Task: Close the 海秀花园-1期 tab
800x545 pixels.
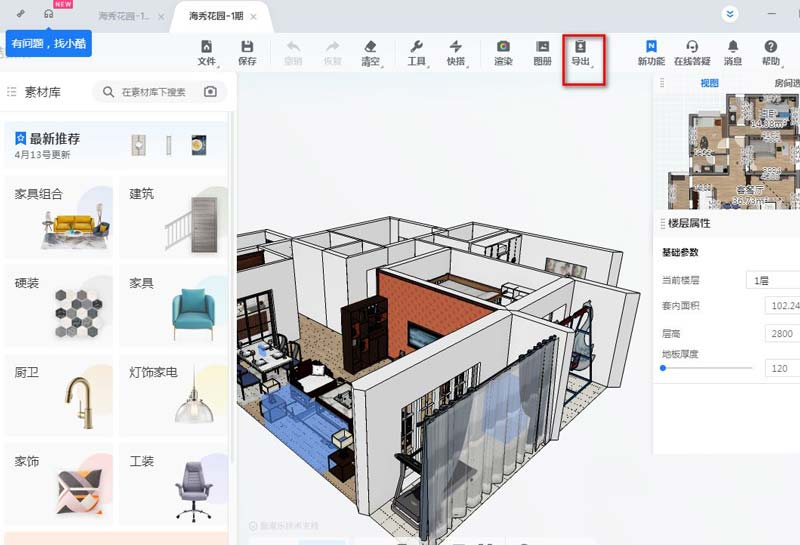Action: (x=253, y=17)
